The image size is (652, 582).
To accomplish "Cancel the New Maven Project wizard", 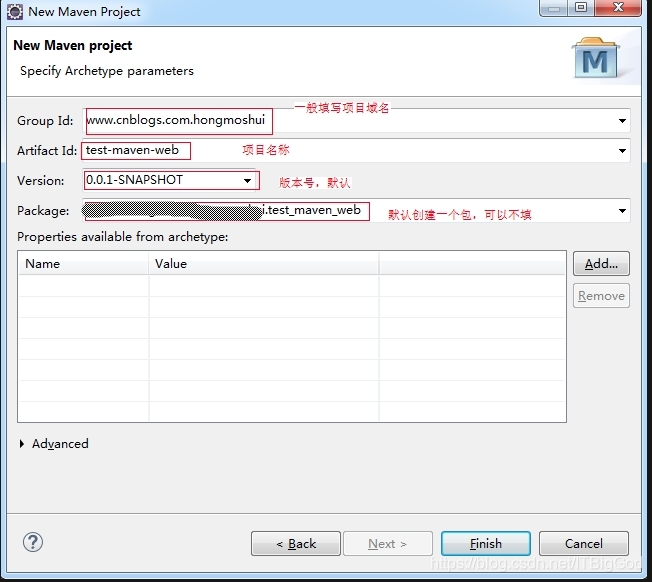I will (x=584, y=543).
